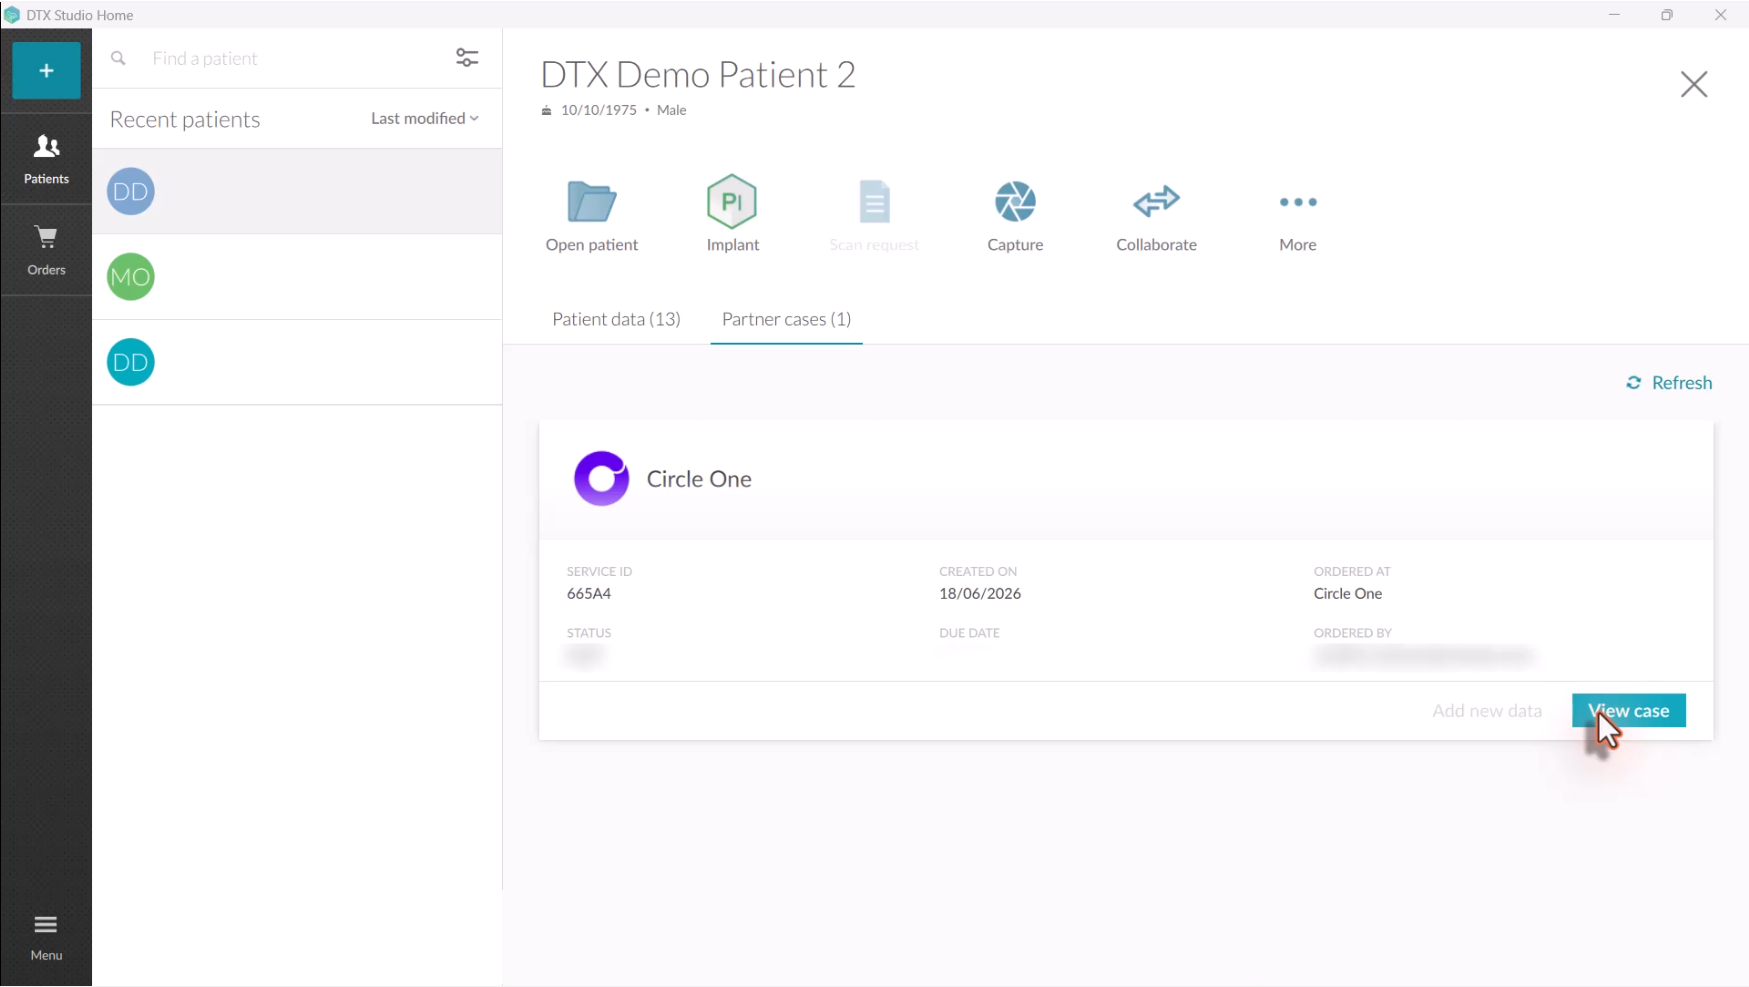1749x987 pixels.
Task: Open the patient filter settings icon
Action: [467, 58]
